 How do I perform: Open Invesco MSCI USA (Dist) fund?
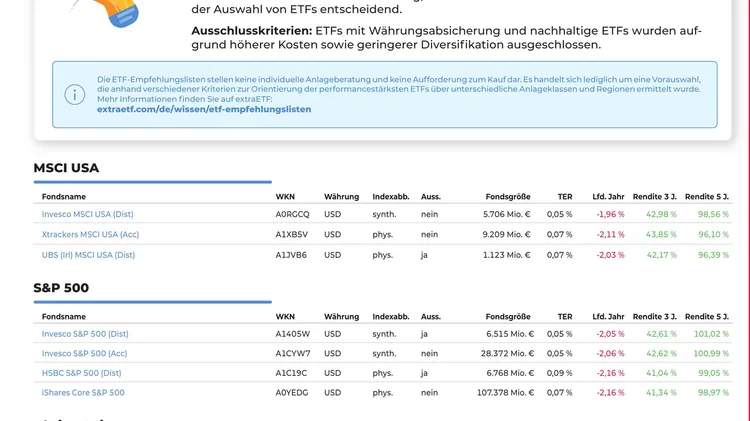tap(88, 214)
